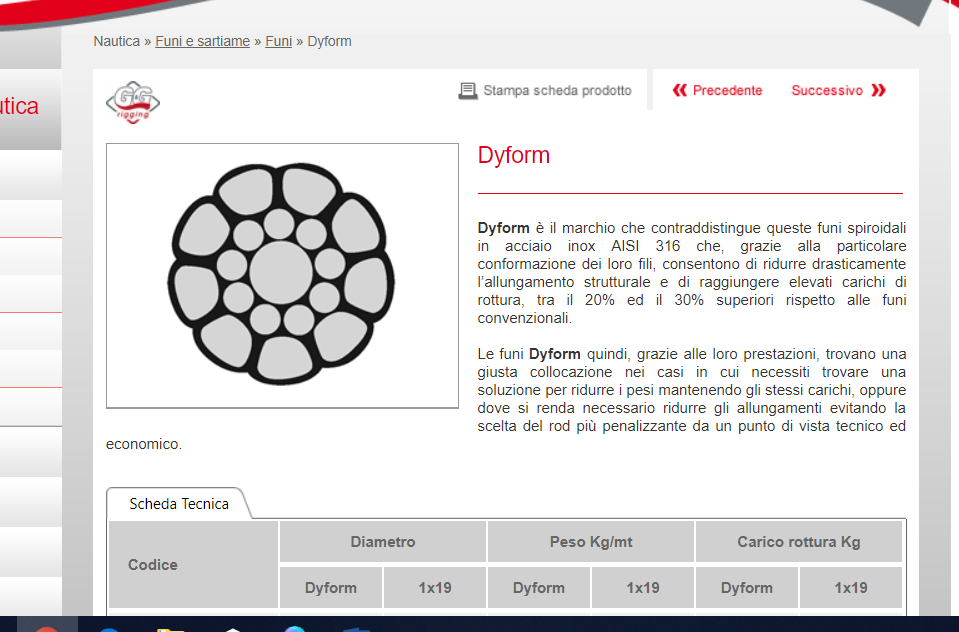959x632 pixels.
Task: Click Nautica breadcrumb text
Action: (116, 41)
